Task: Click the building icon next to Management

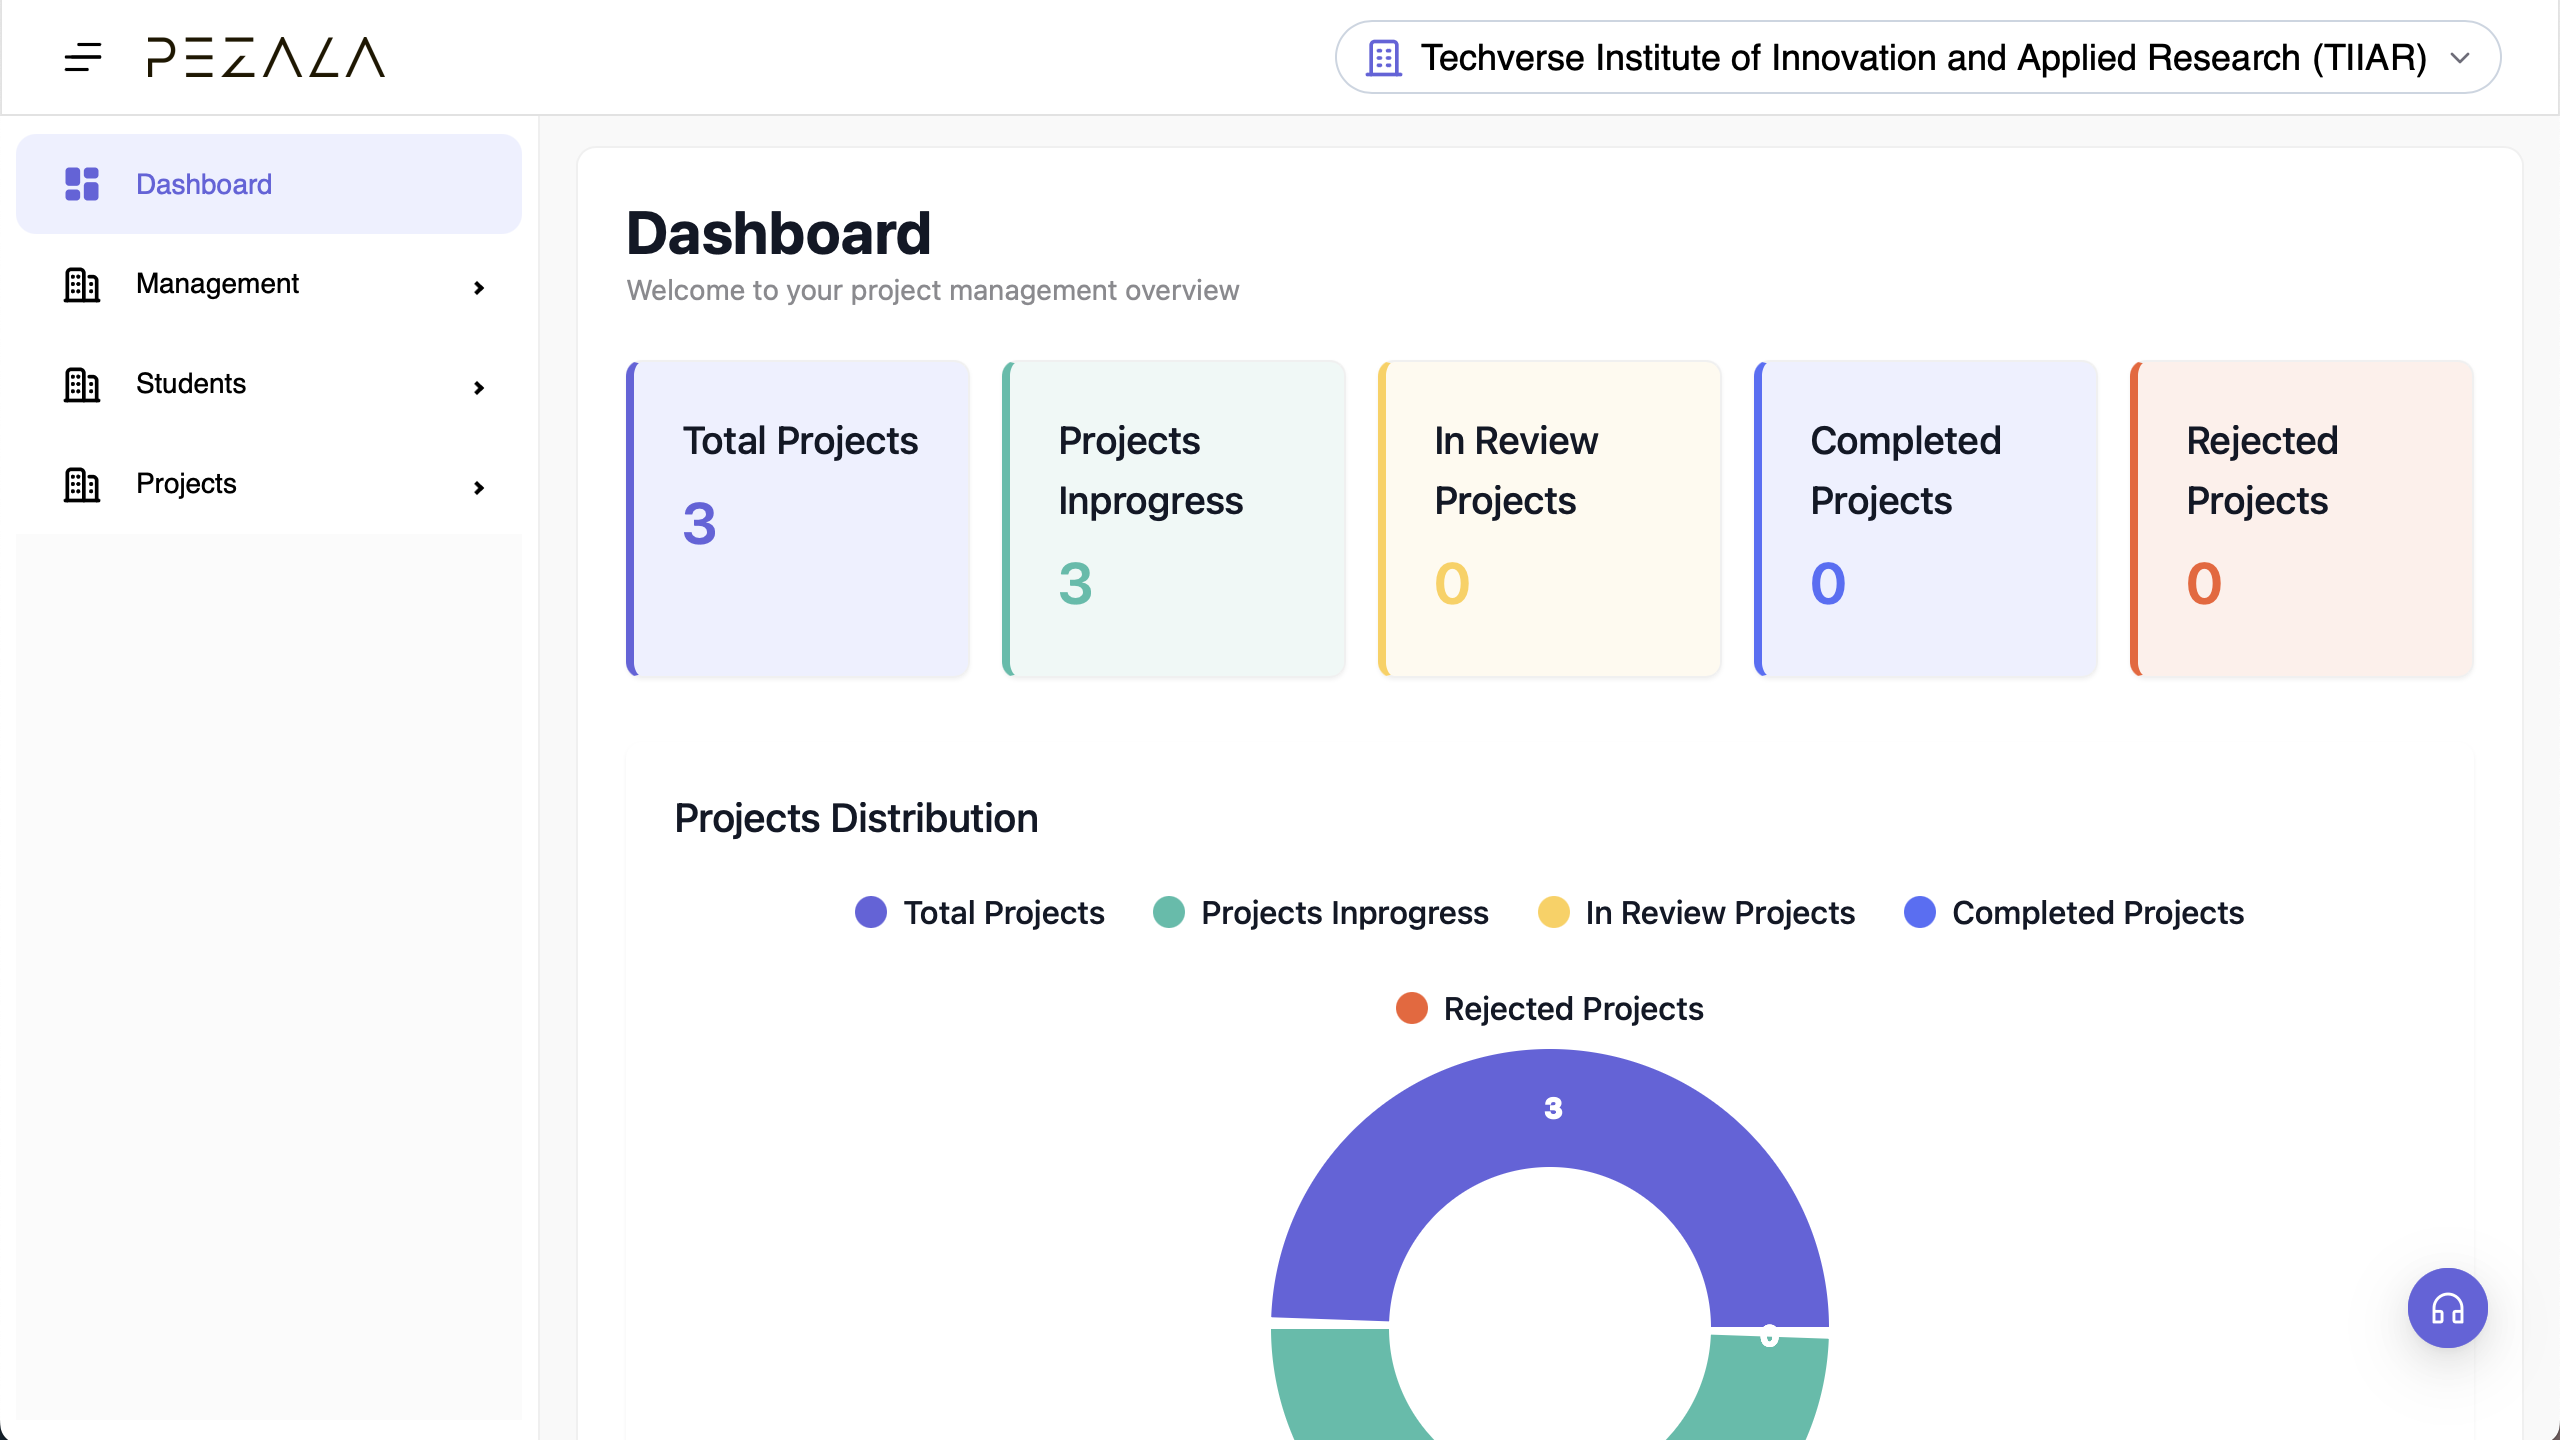Action: [80, 284]
